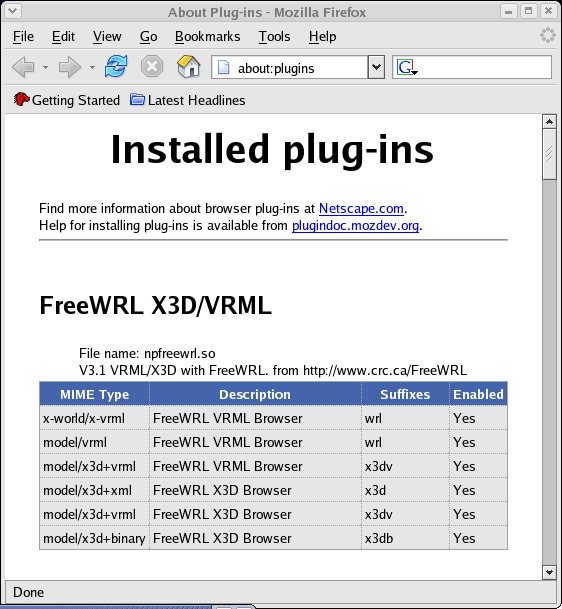Go back with the Back arrow
This screenshot has width=562, height=609.
point(23,67)
